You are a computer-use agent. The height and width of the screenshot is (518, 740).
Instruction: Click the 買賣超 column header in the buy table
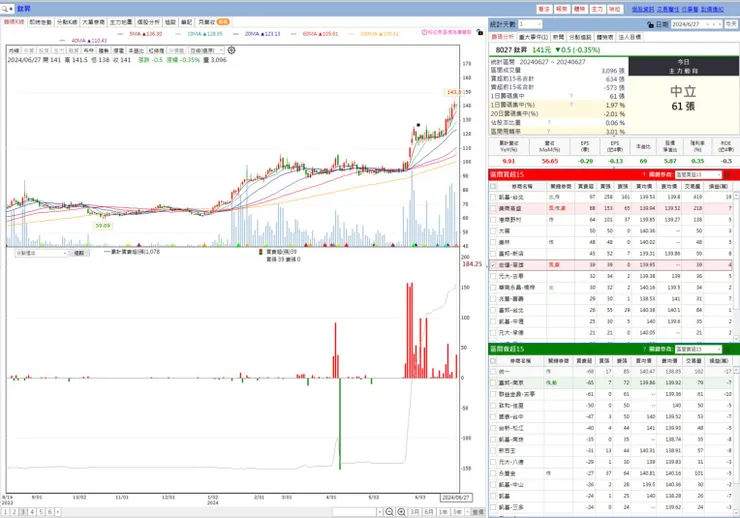tap(586, 186)
